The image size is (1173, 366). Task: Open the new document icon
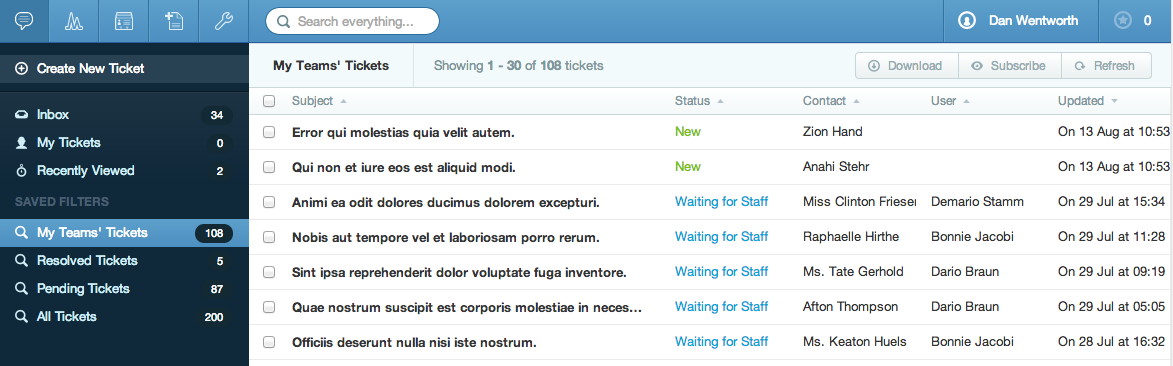pos(173,21)
